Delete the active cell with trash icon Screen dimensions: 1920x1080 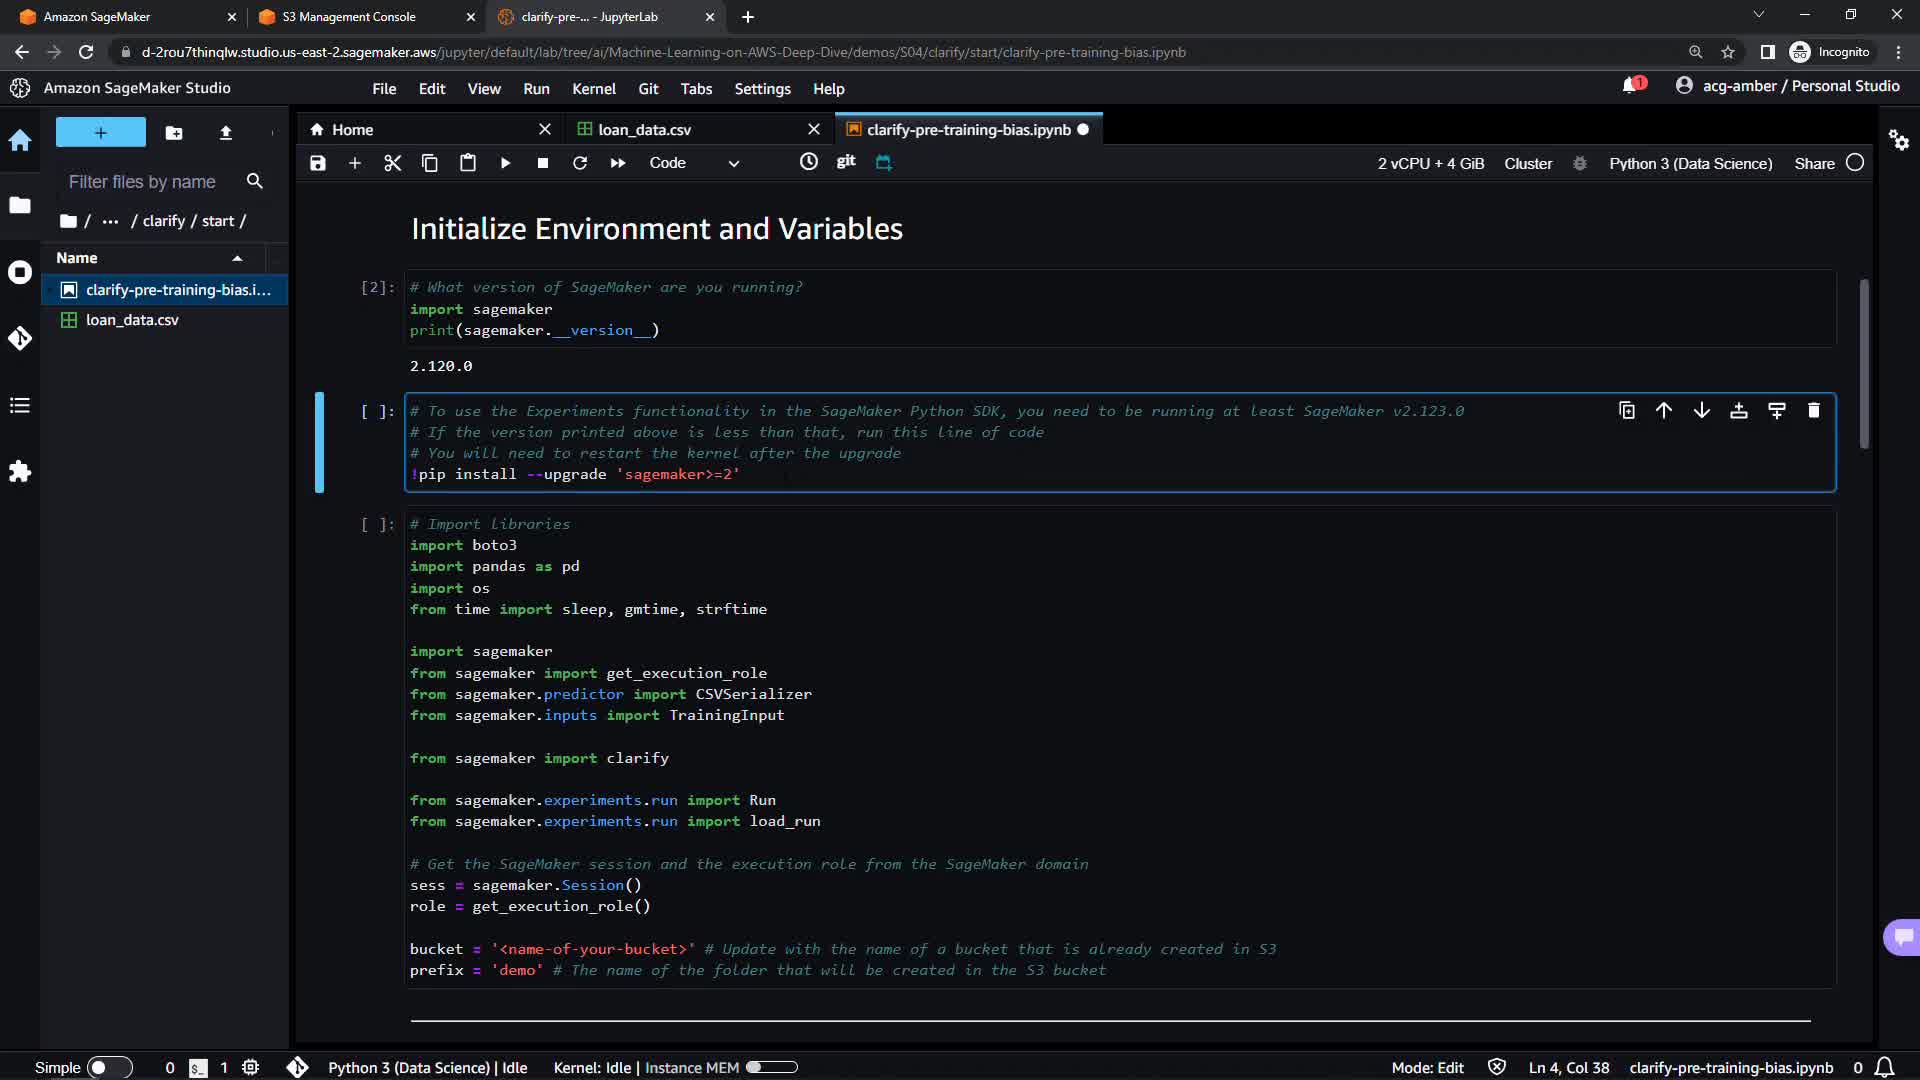point(1813,411)
